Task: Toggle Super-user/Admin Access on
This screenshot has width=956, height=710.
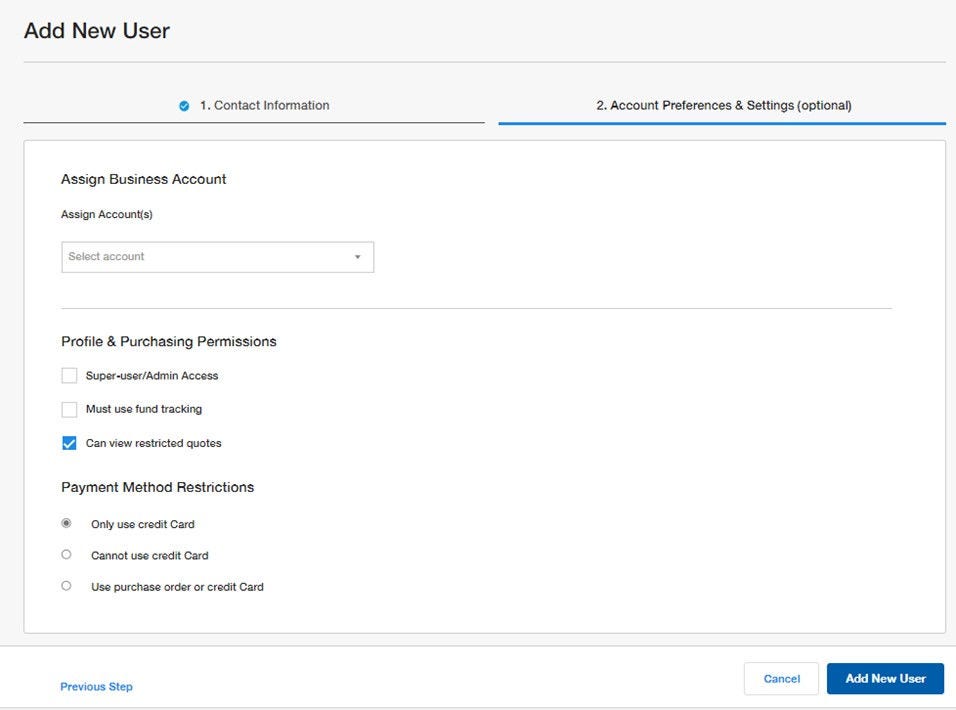Action: [69, 375]
